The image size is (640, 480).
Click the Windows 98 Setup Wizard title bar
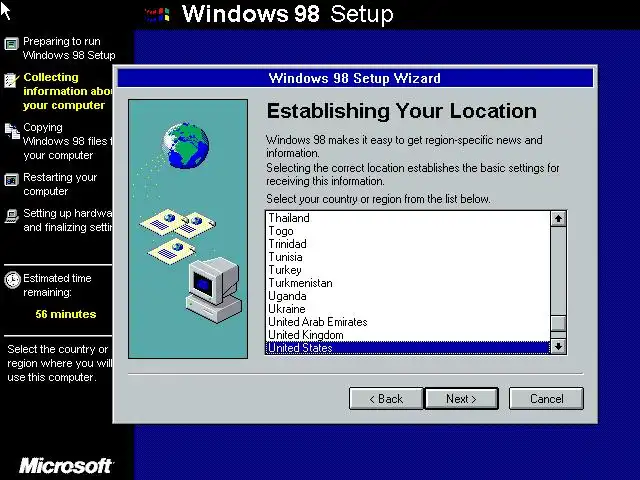(355, 78)
